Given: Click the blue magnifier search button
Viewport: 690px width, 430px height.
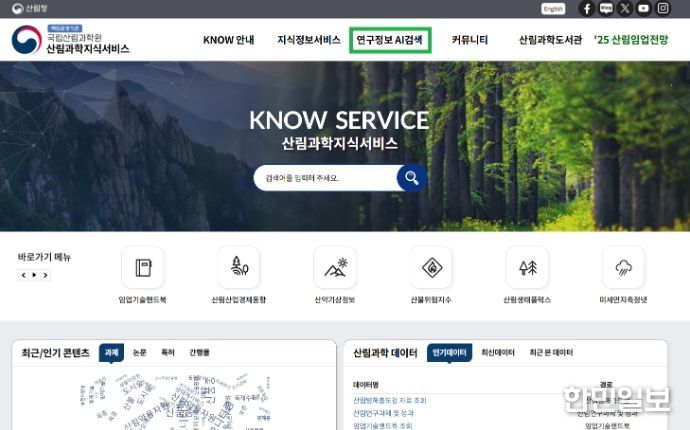Looking at the screenshot, I should tap(412, 178).
